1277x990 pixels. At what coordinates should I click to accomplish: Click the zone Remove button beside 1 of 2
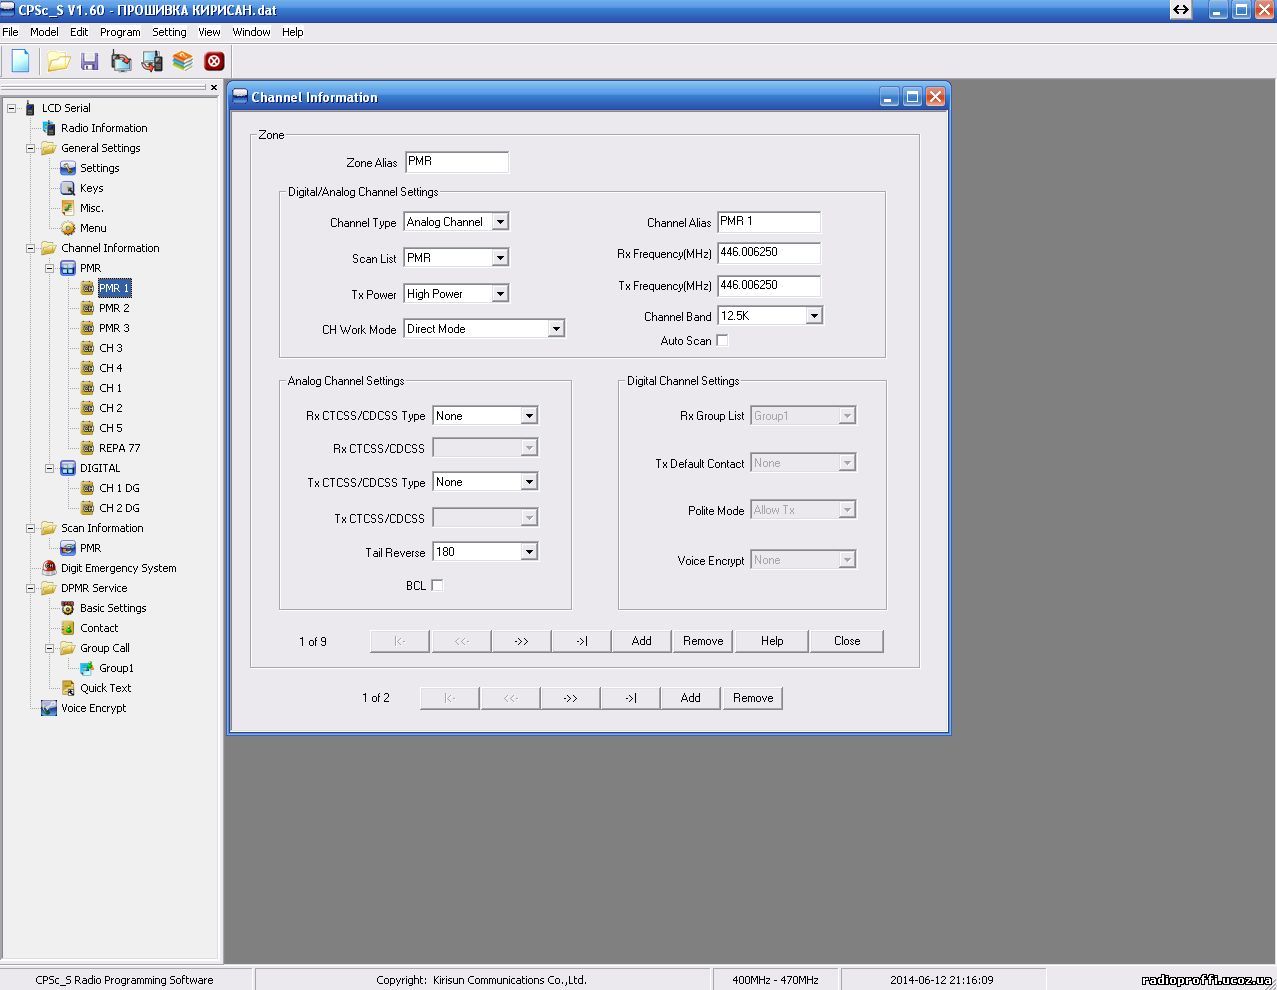coord(753,698)
